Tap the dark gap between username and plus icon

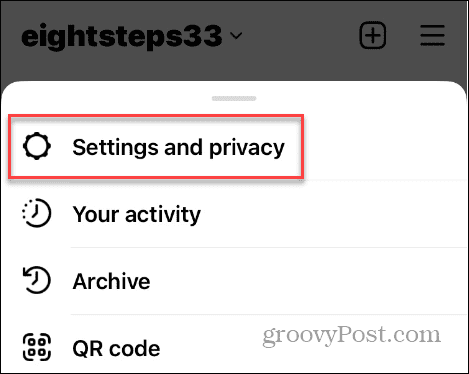click(x=300, y=35)
